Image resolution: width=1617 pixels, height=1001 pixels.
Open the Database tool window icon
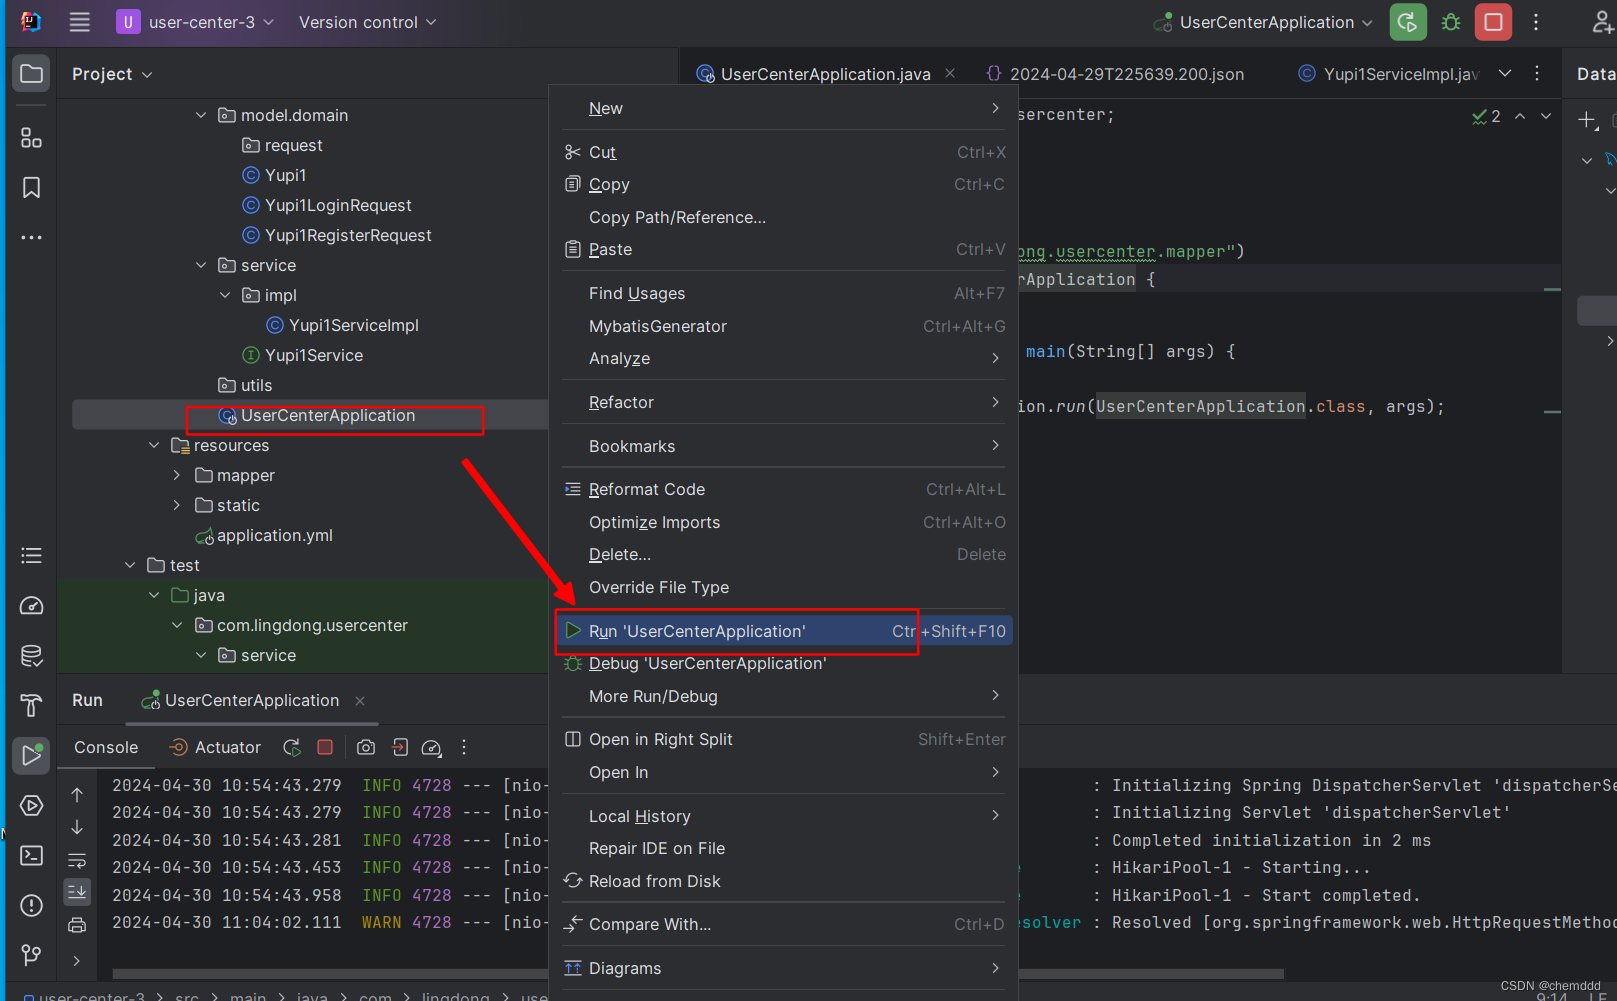point(32,656)
